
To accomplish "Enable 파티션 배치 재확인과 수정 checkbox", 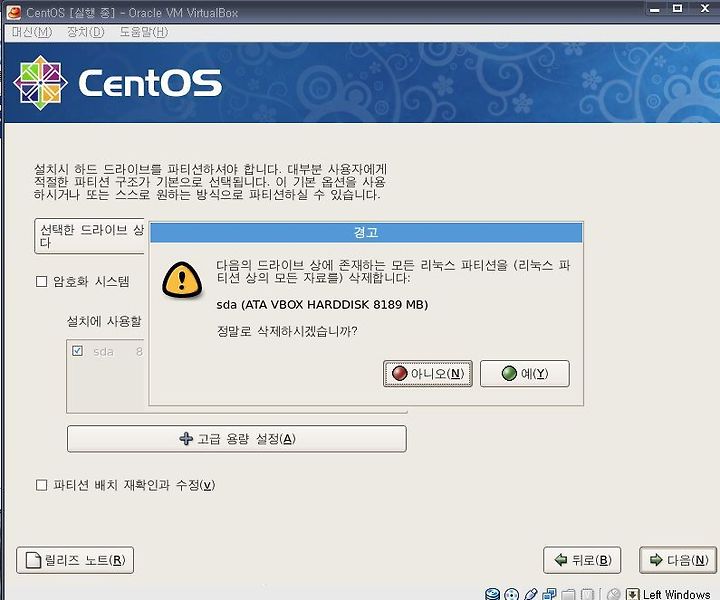I will pos(41,485).
